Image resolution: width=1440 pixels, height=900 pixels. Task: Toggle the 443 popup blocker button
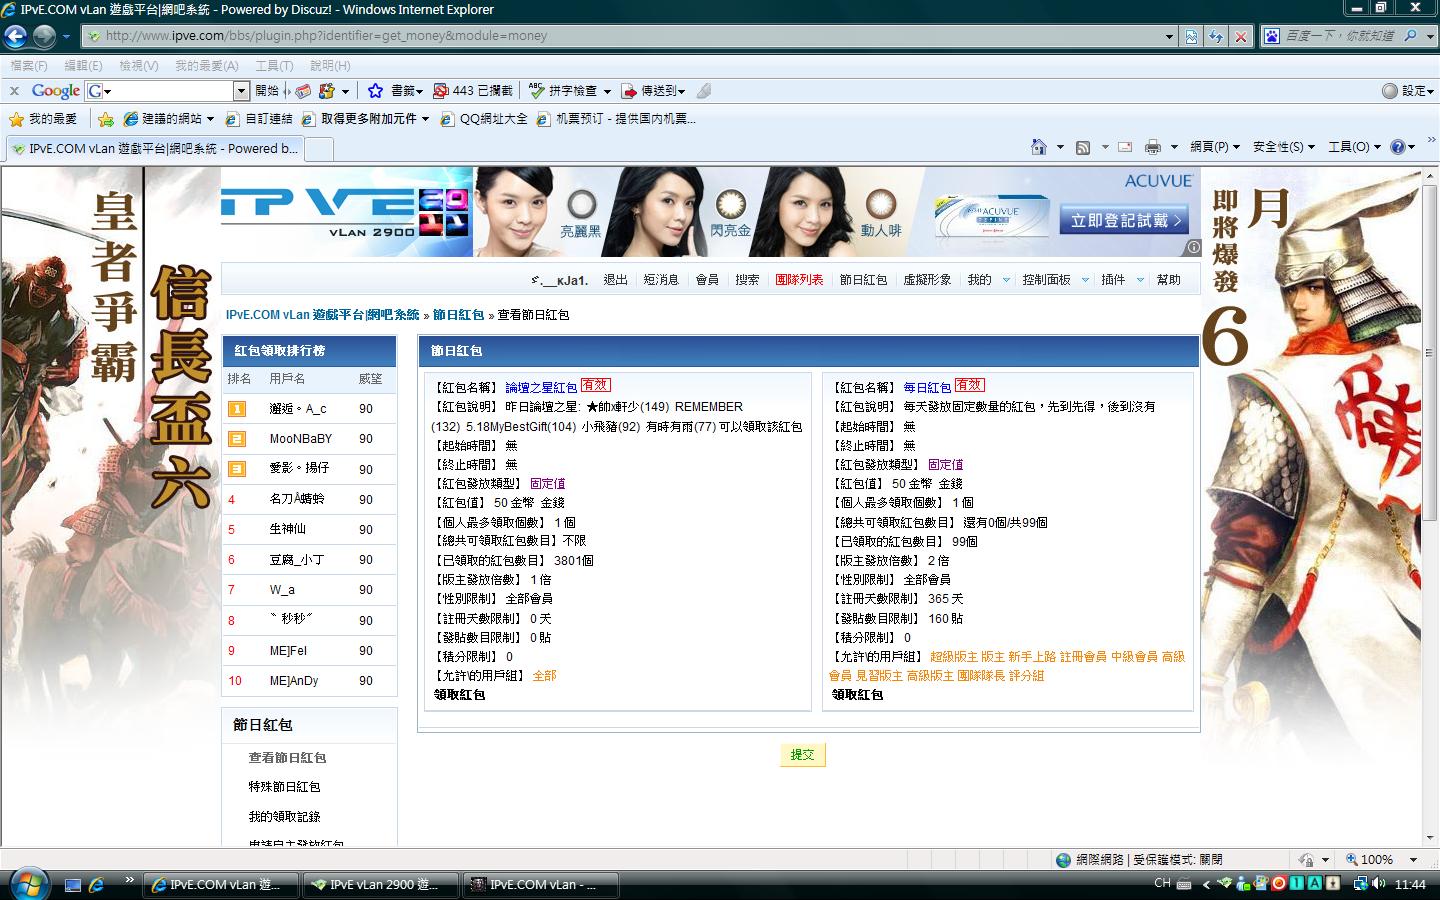472,91
